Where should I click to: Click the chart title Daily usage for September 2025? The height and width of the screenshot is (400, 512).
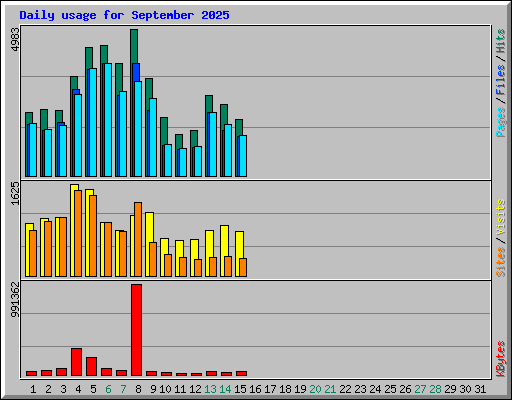coord(124,15)
